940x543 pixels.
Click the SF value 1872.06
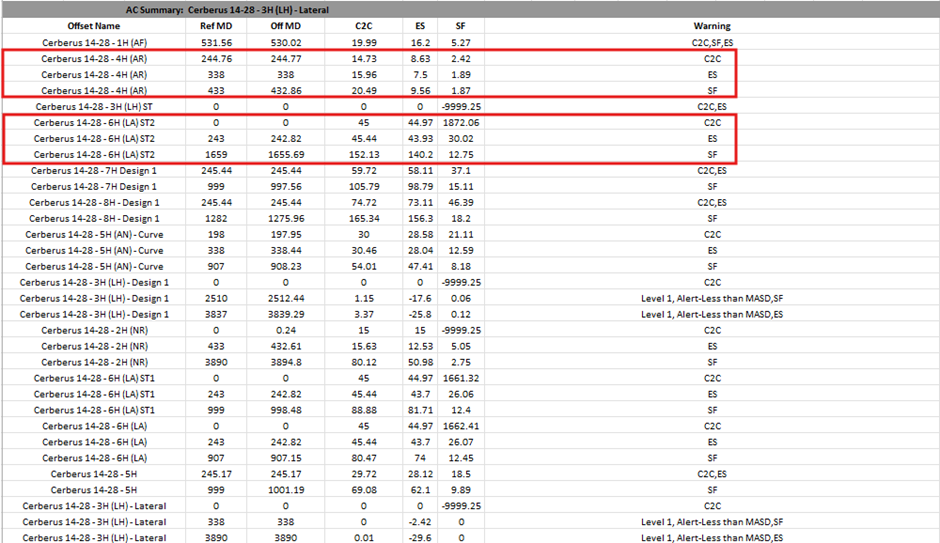[460, 122]
